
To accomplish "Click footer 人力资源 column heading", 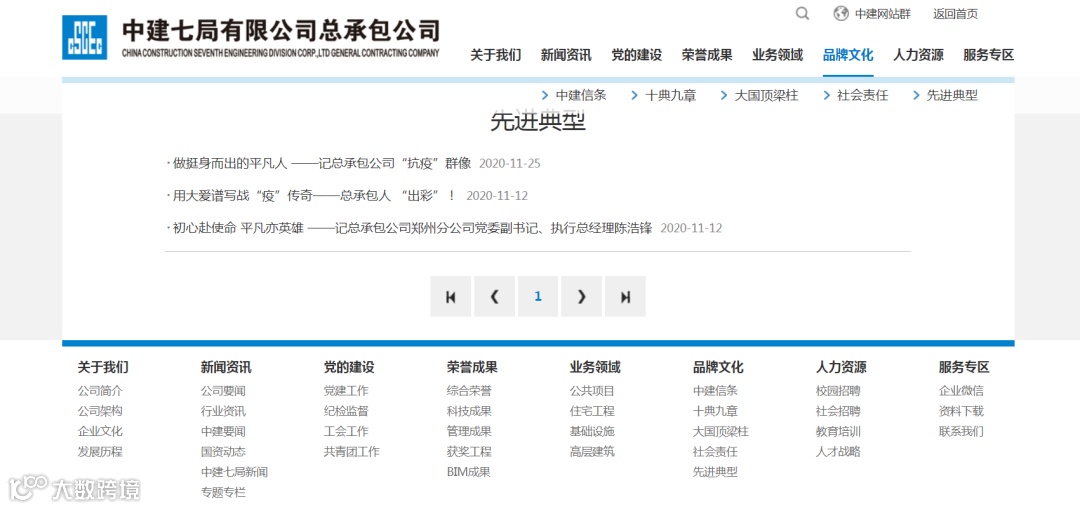I will (841, 367).
